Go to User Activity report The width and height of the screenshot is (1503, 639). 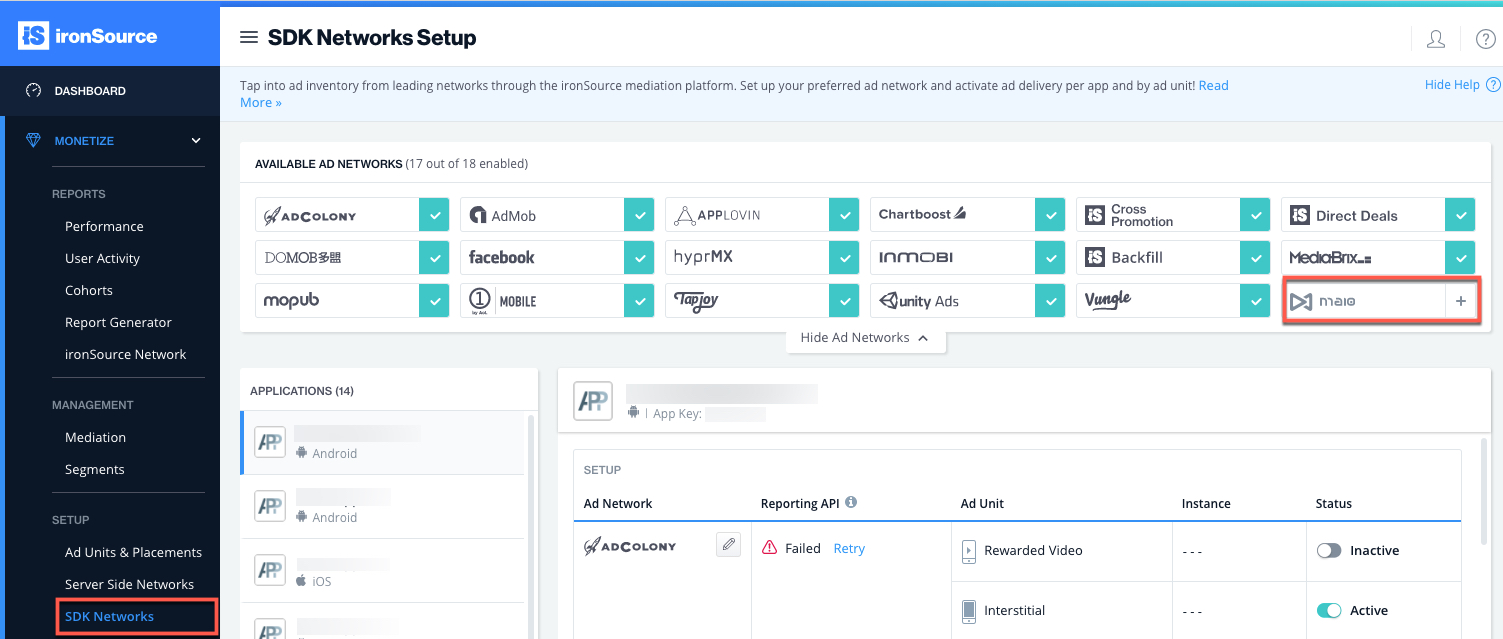pos(102,258)
